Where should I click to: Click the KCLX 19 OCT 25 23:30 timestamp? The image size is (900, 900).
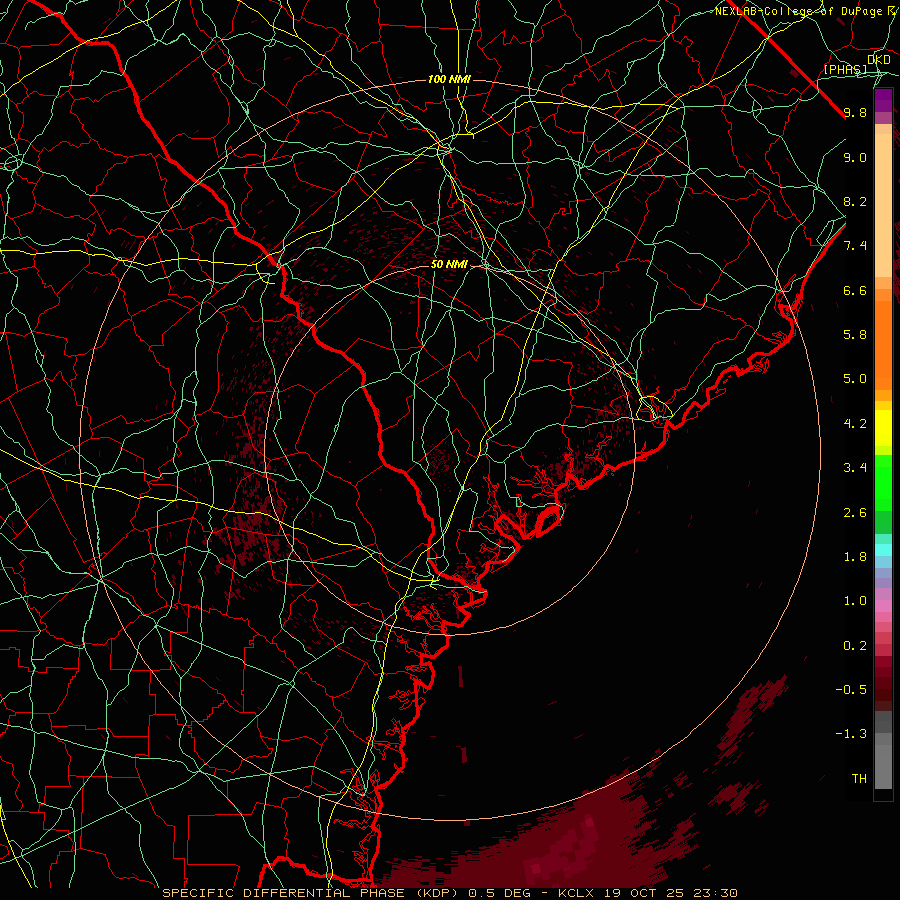tap(648, 893)
